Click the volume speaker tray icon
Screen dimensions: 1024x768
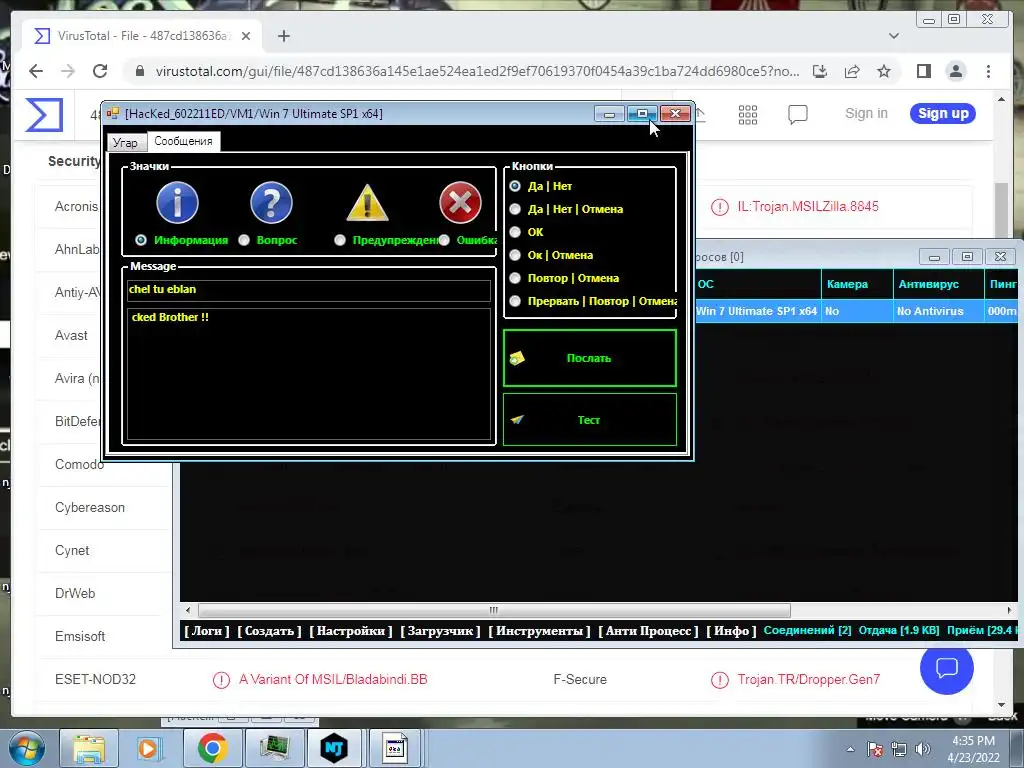(923, 749)
